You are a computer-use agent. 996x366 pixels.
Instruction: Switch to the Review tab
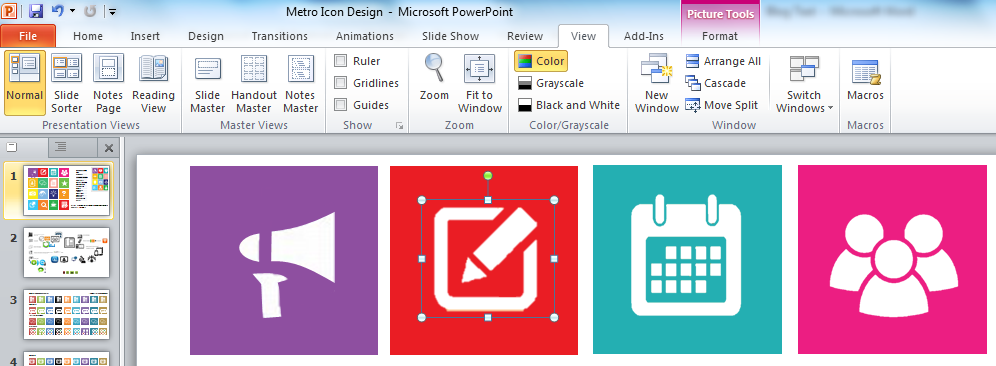coord(525,36)
